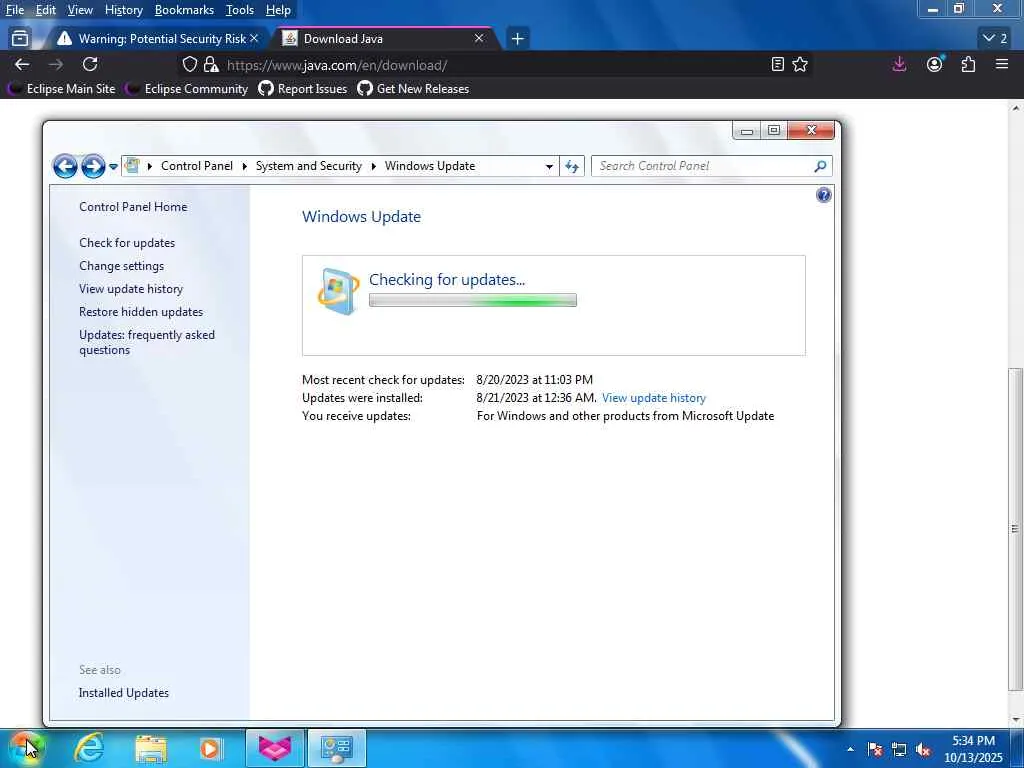Image resolution: width=1024 pixels, height=768 pixels.
Task: Click muted volume tray icon
Action: pos(923,749)
